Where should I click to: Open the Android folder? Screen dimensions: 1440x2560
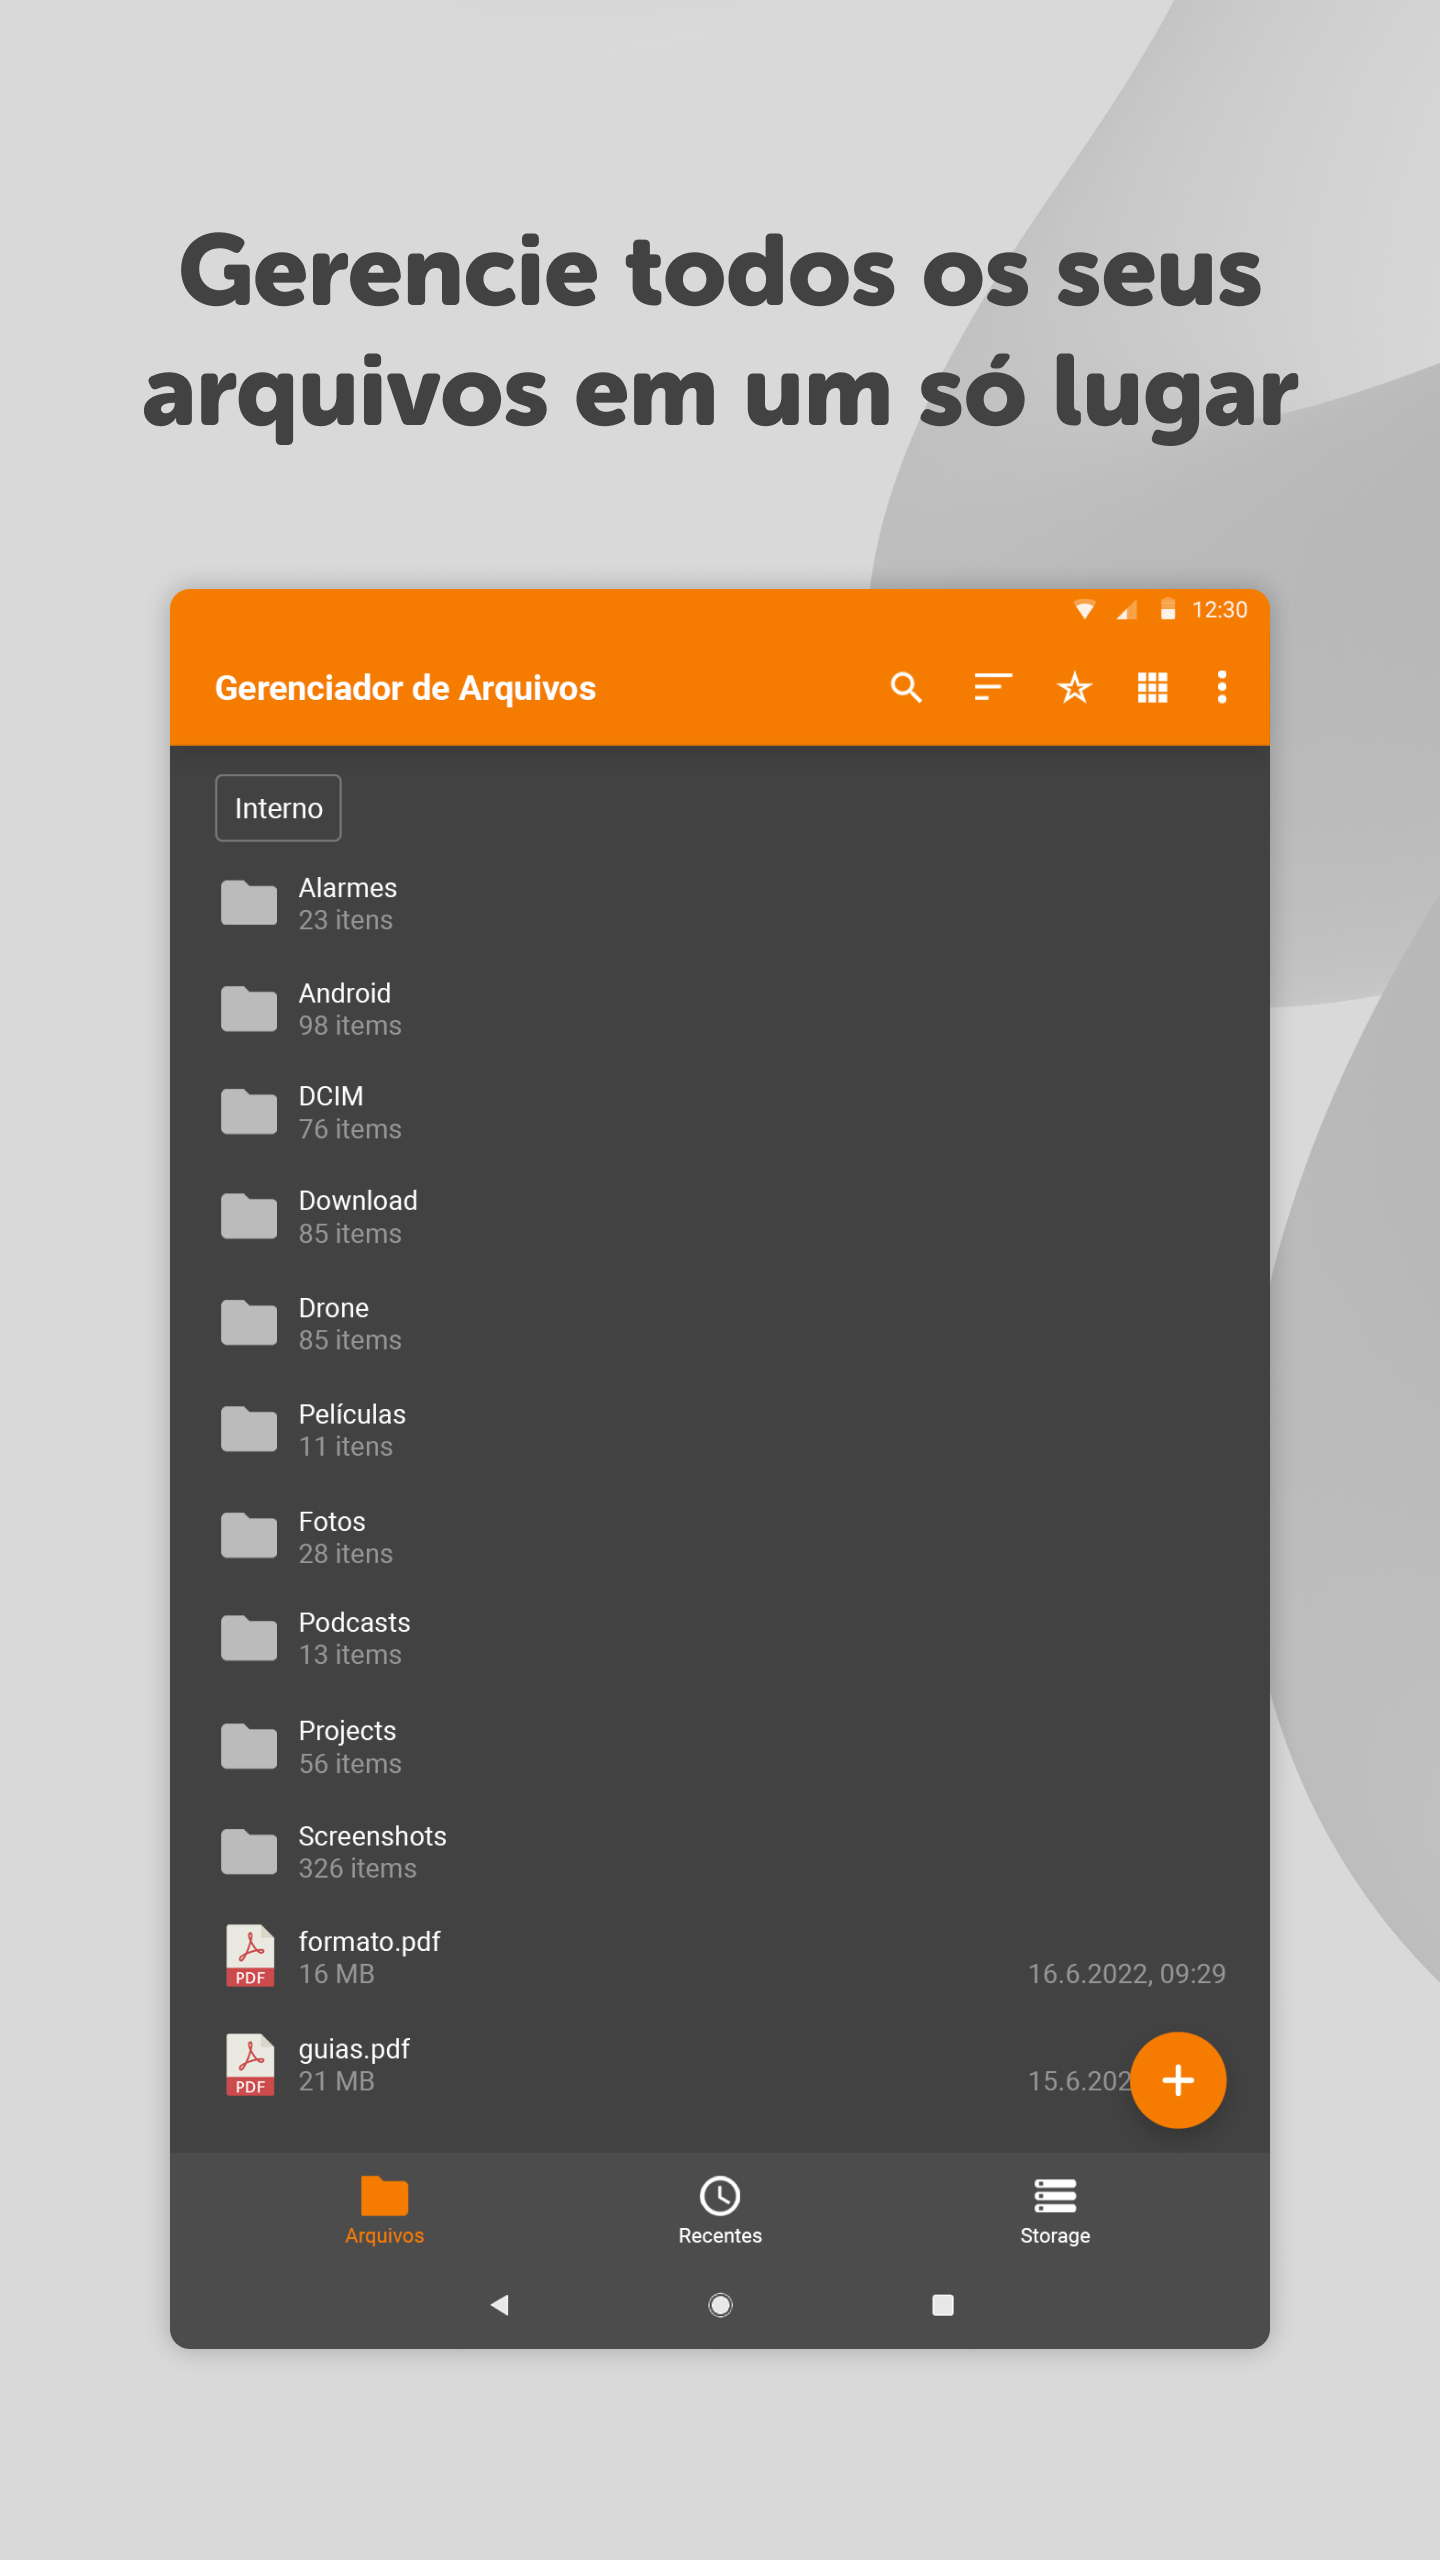click(x=720, y=1009)
